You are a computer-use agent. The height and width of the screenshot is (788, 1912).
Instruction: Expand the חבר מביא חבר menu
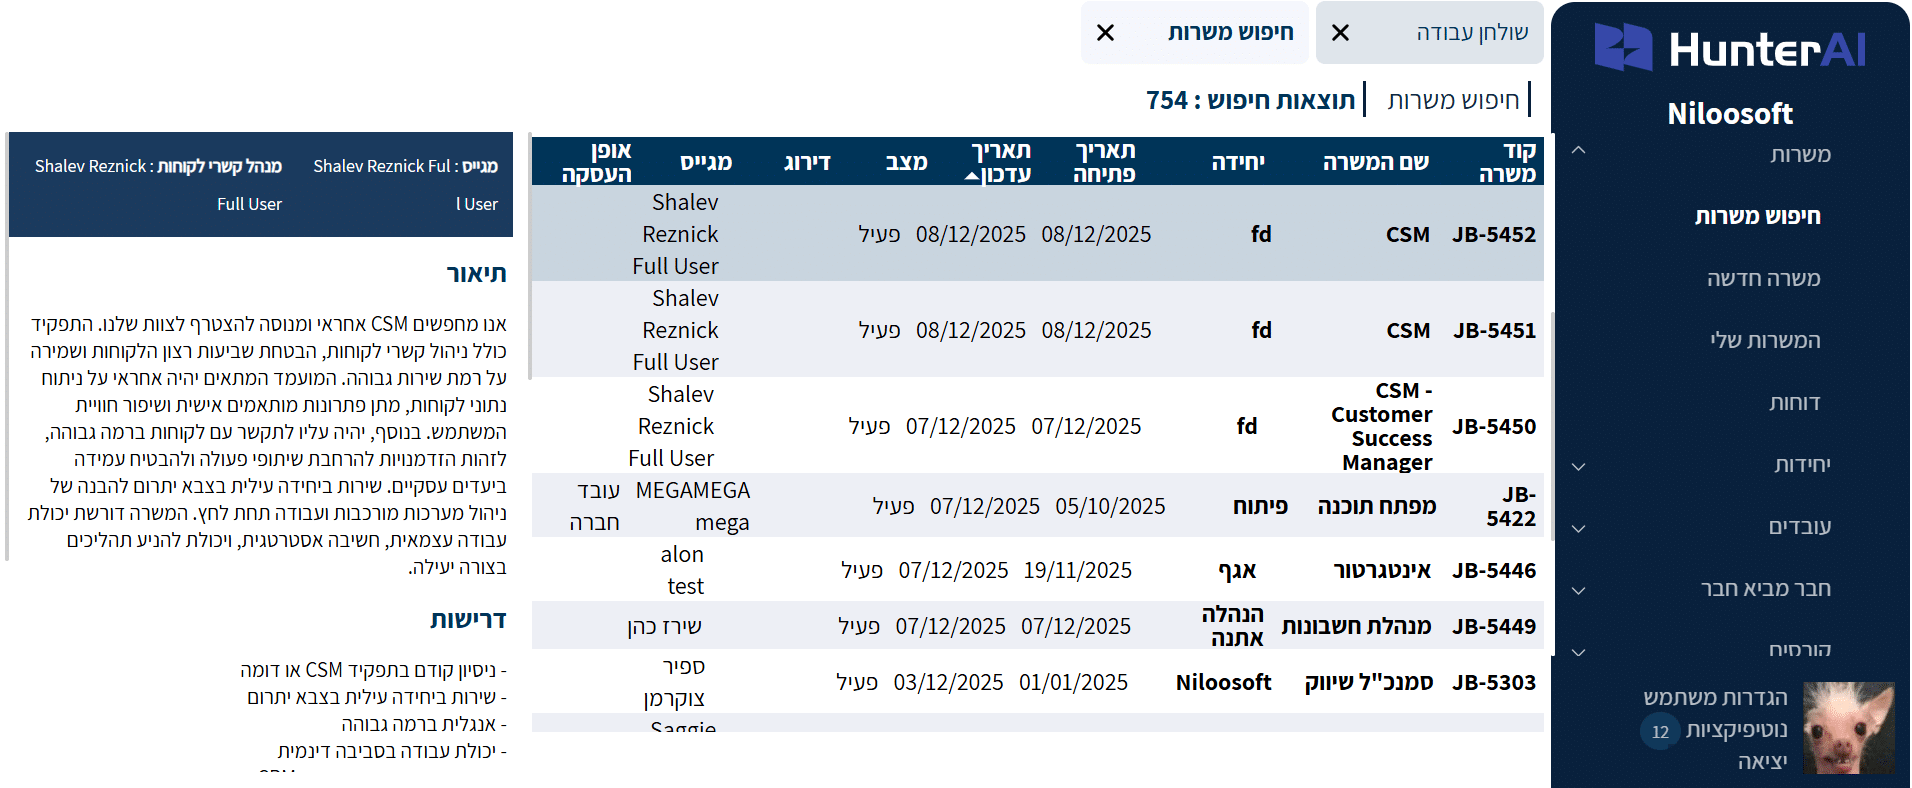point(1579,590)
